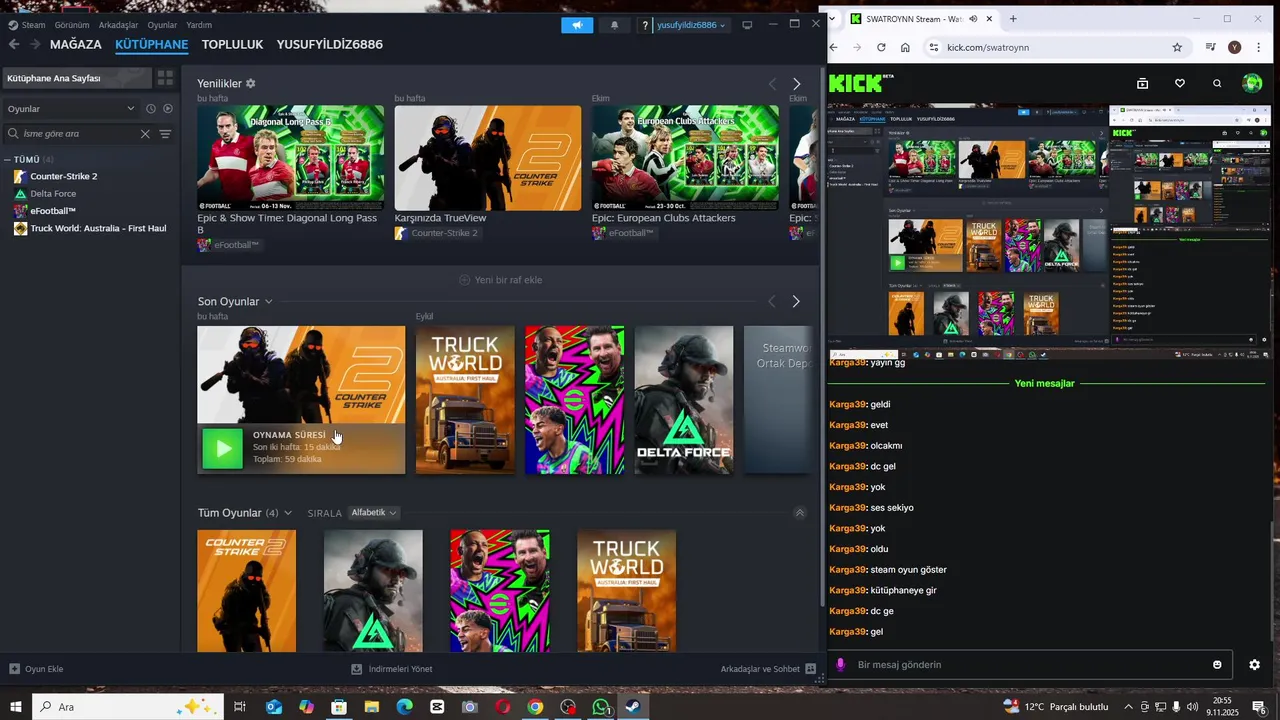Switch library to collections grid view
The width and height of the screenshot is (1280, 720).
(165, 78)
